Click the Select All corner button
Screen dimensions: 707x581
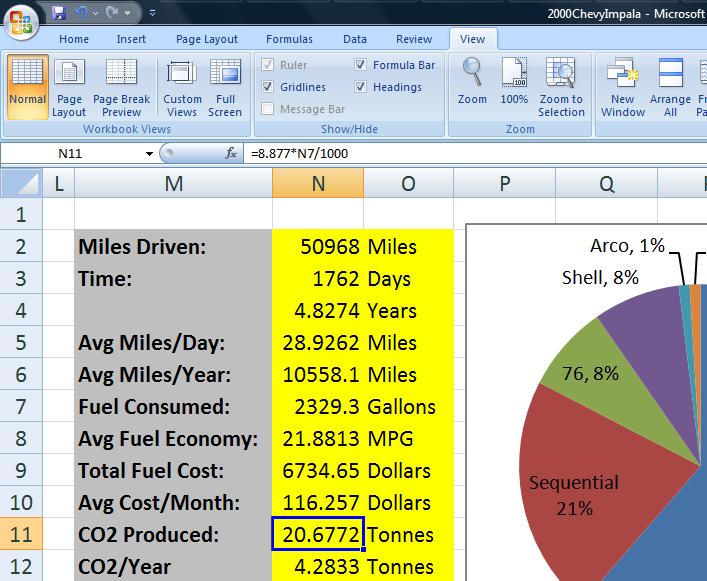click(x=21, y=183)
